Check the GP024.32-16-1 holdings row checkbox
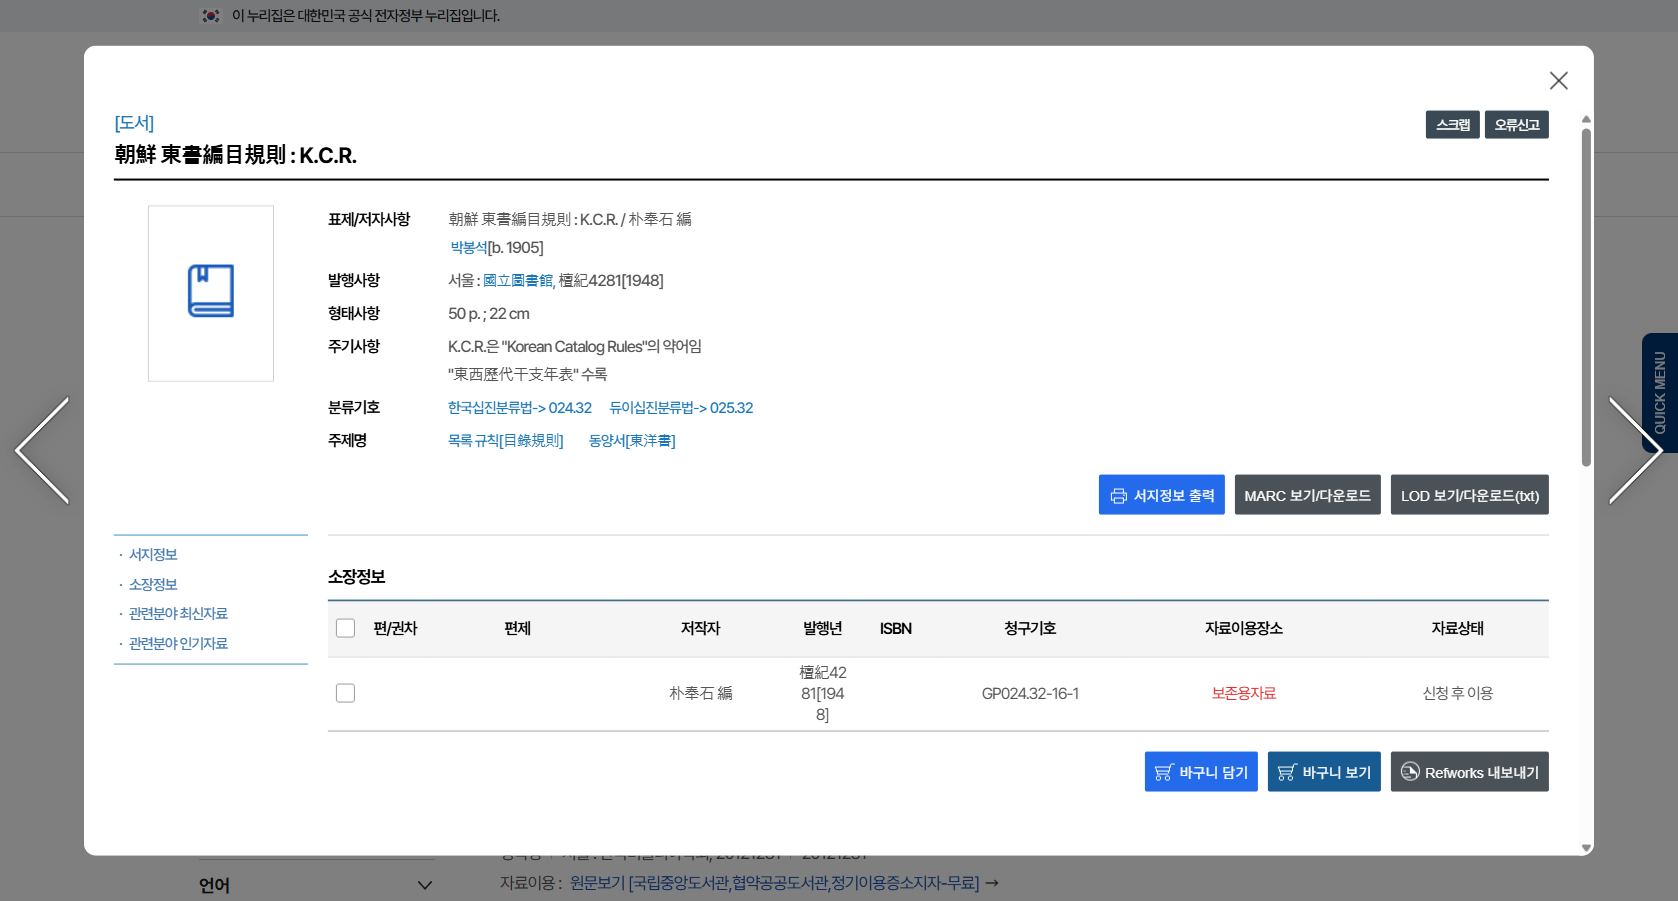 coord(346,693)
